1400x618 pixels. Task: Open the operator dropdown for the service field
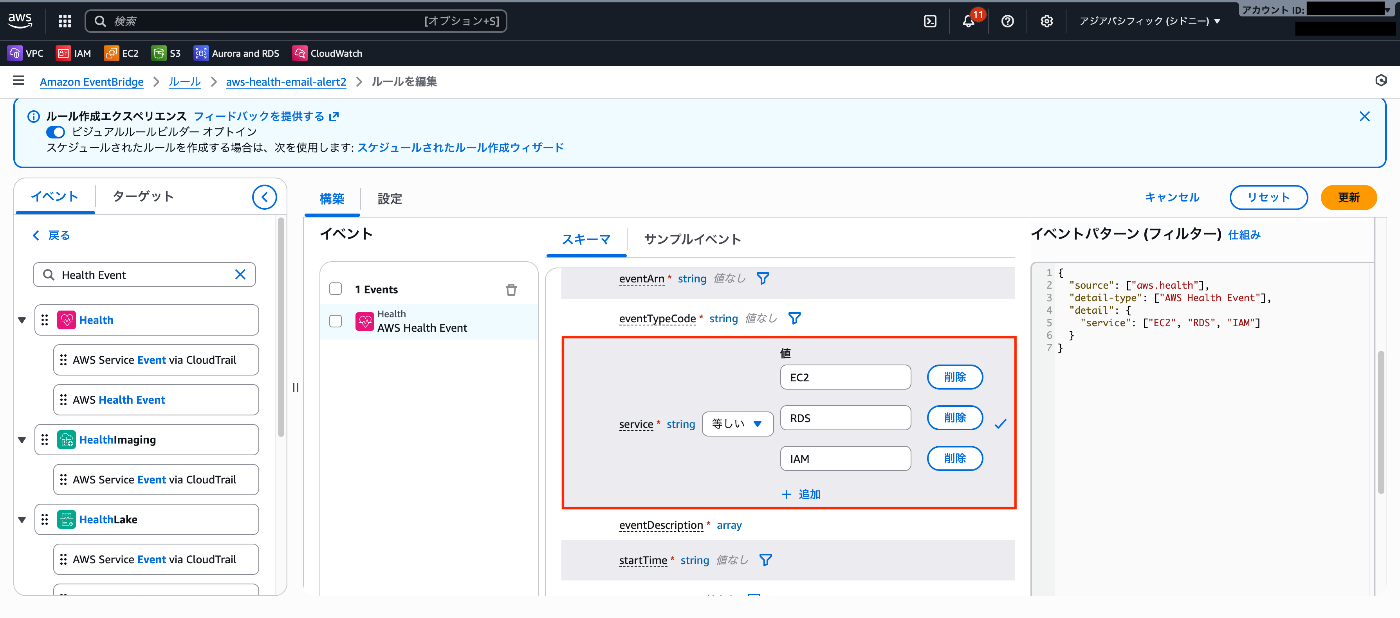[x=738, y=424]
